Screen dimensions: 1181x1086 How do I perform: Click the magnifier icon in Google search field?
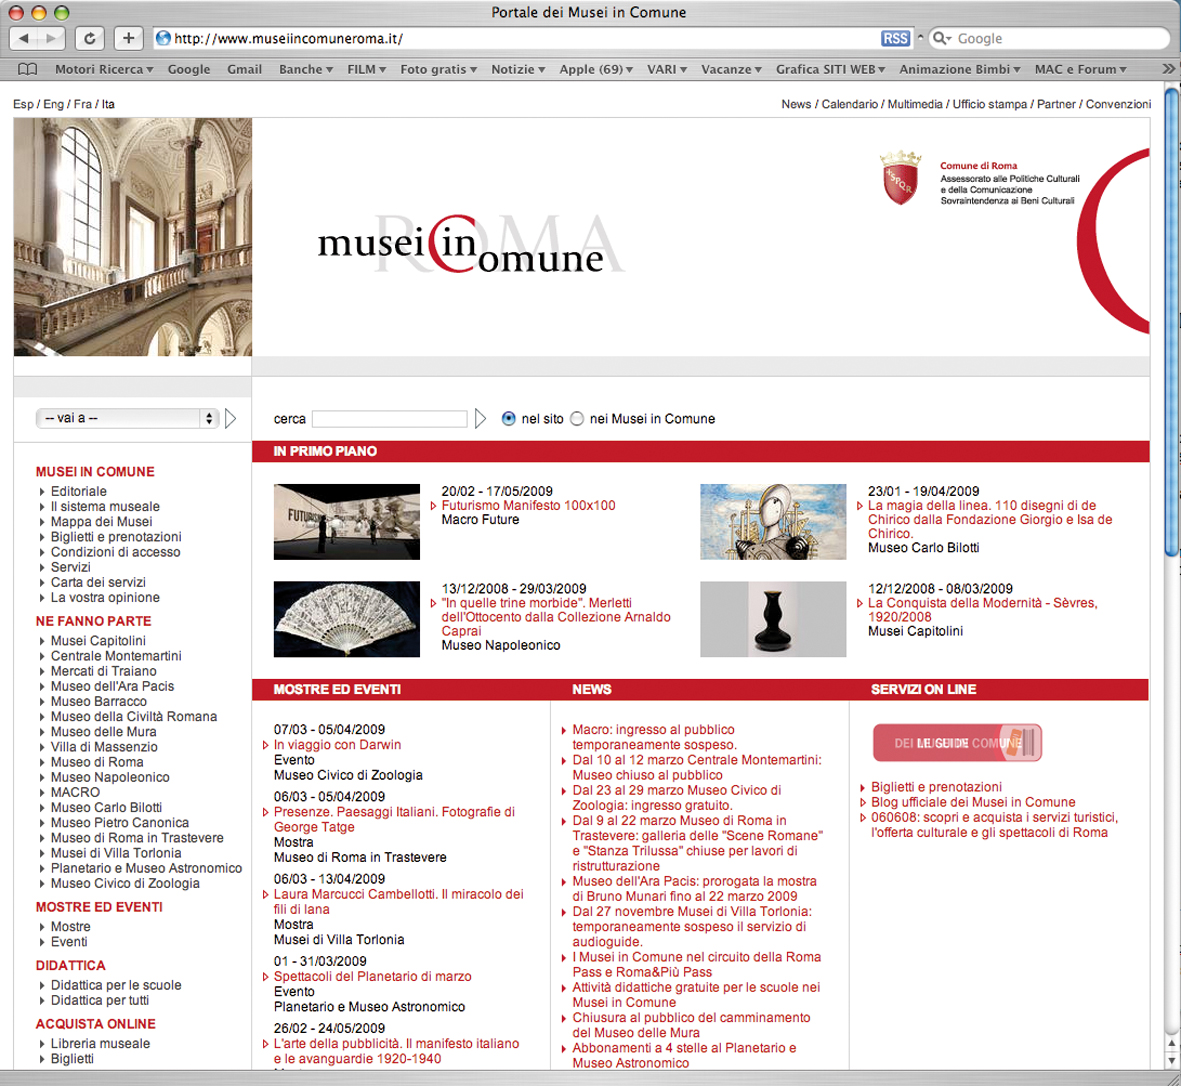click(x=941, y=38)
